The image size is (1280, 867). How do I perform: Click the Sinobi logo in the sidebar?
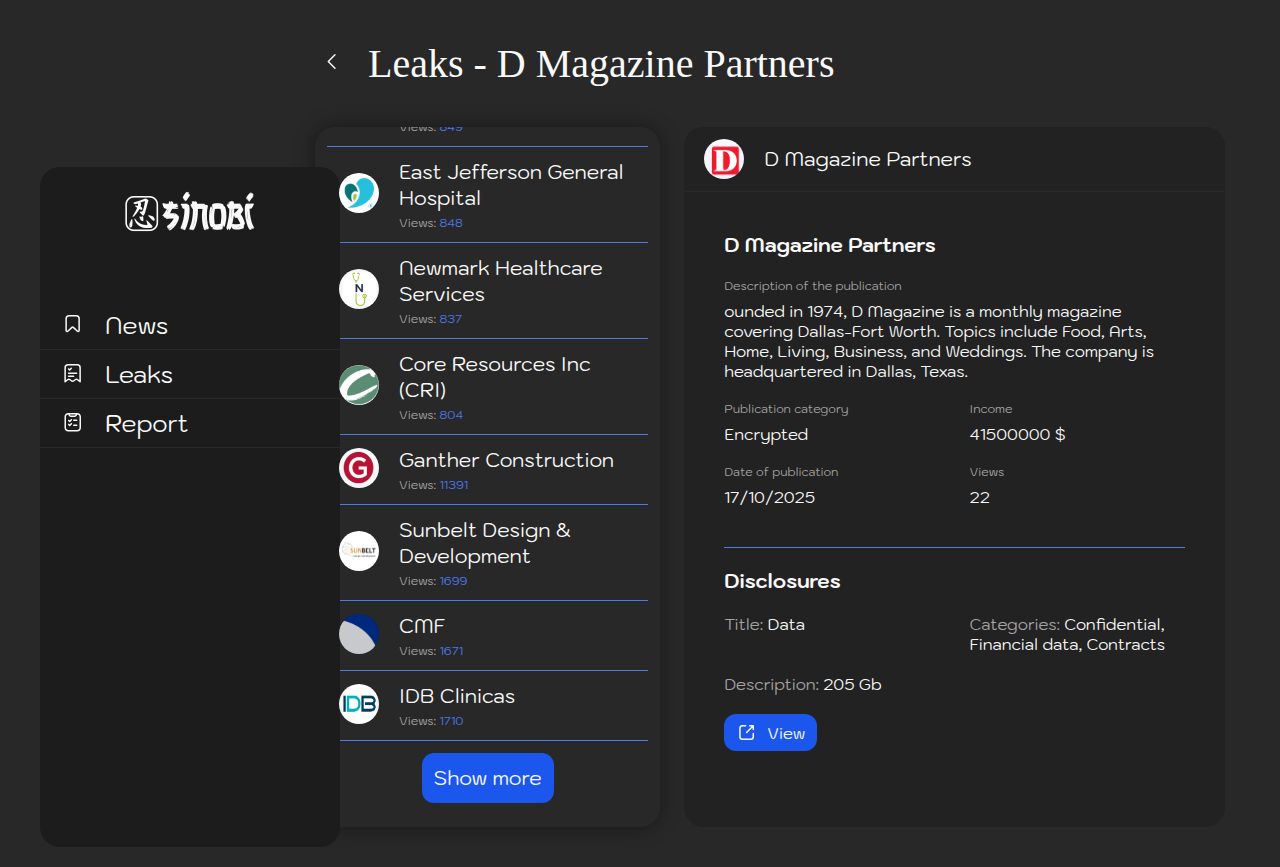(190, 213)
